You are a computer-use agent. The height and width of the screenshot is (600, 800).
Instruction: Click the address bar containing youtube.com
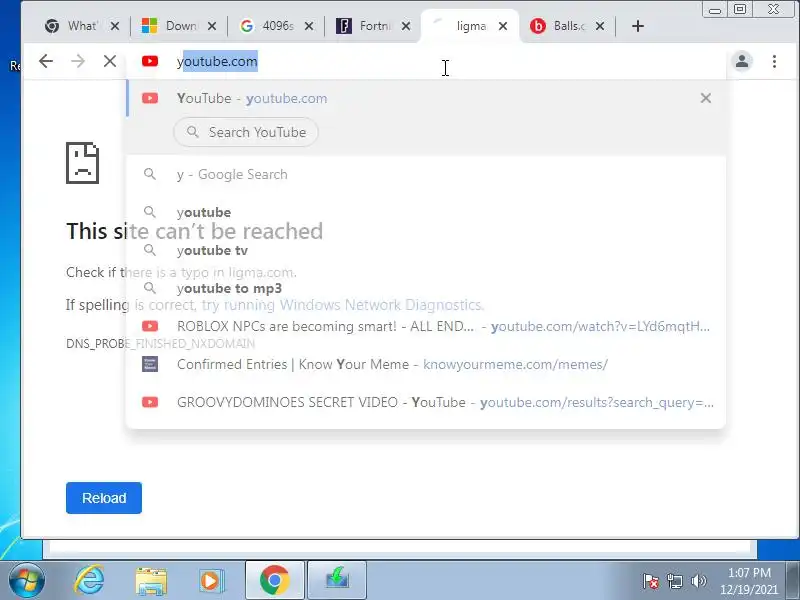(426, 61)
